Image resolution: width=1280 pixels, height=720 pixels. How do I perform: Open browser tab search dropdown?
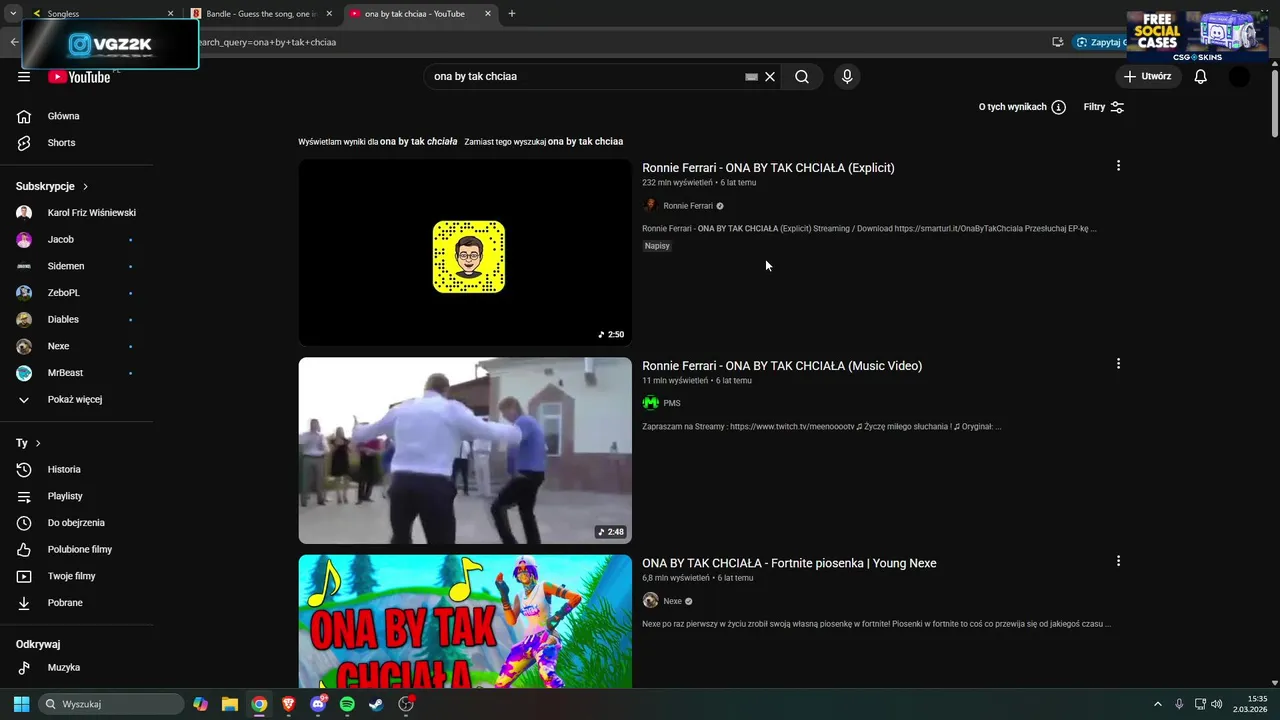[x=13, y=14]
